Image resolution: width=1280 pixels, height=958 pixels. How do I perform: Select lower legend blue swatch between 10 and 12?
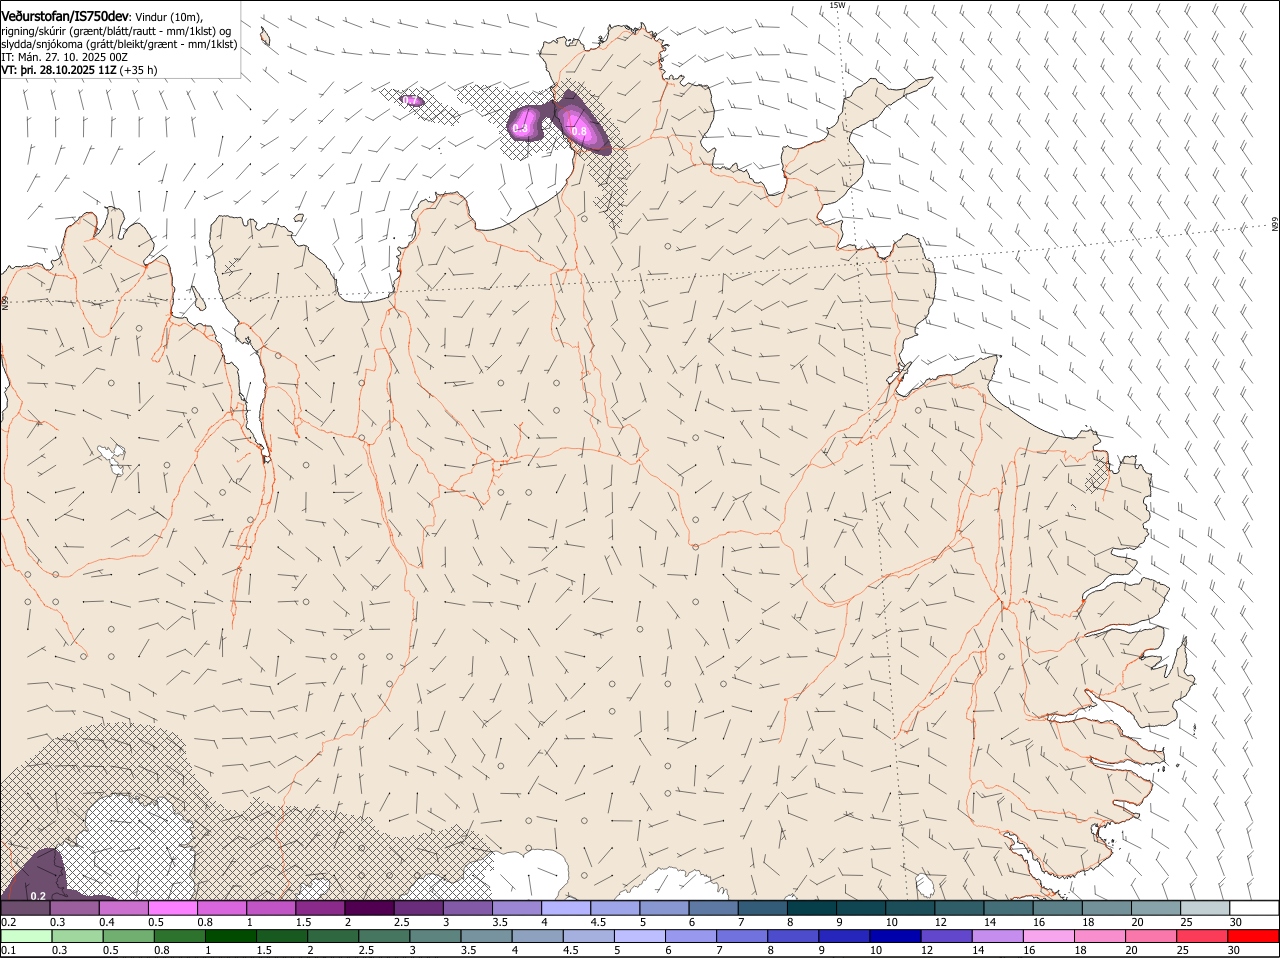click(897, 937)
